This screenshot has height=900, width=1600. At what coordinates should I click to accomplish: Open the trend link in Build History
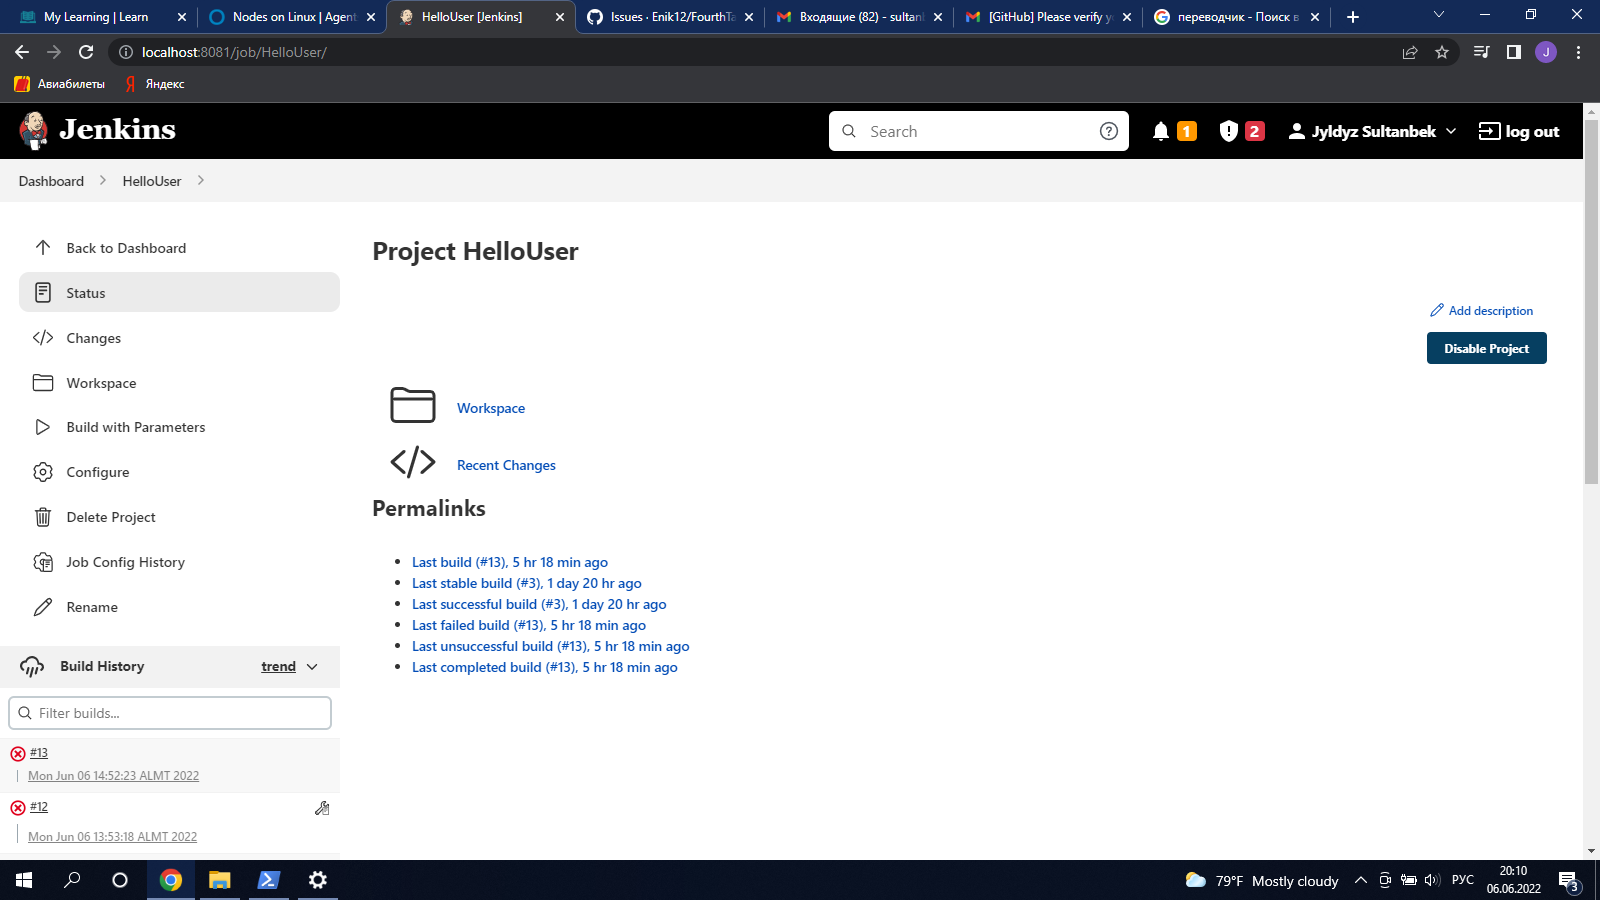[278, 667]
